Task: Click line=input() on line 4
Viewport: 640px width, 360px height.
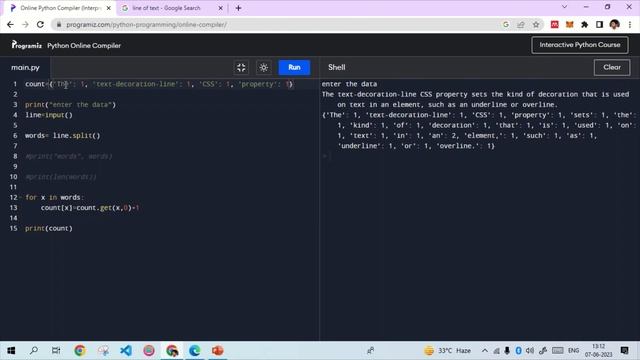Action: coord(49,115)
